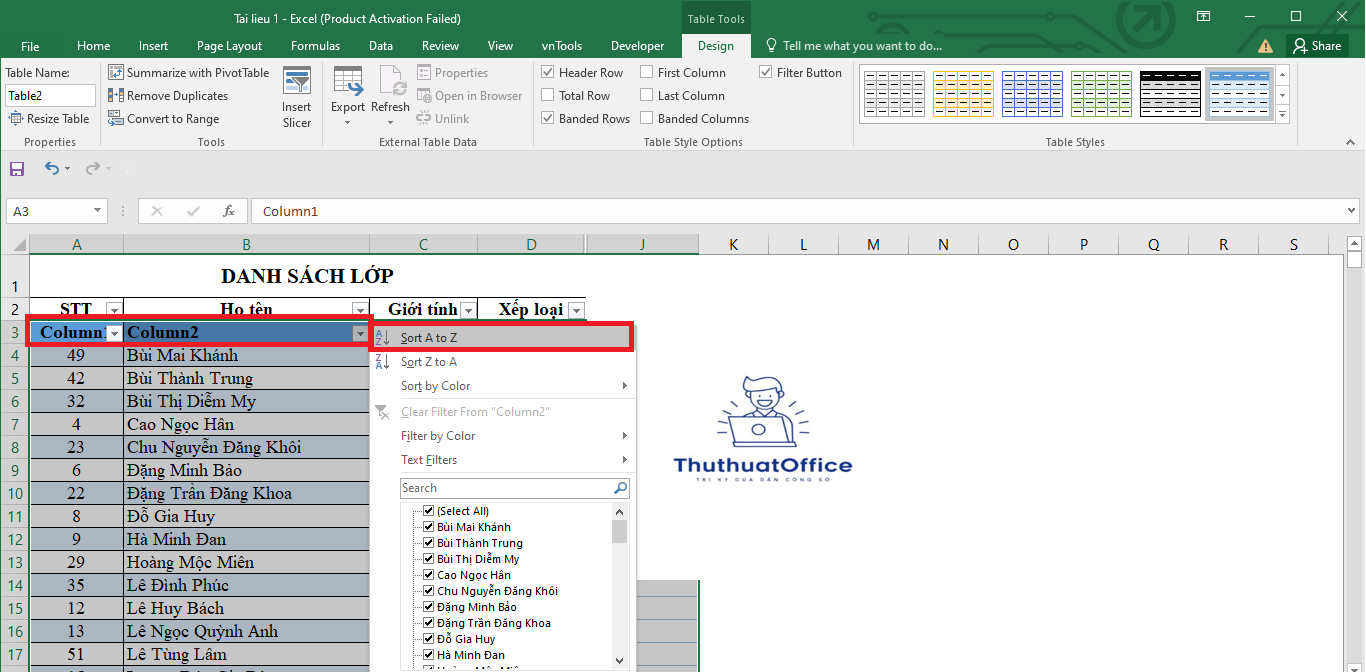Select the black header table style
The height and width of the screenshot is (672, 1366).
[1170, 94]
